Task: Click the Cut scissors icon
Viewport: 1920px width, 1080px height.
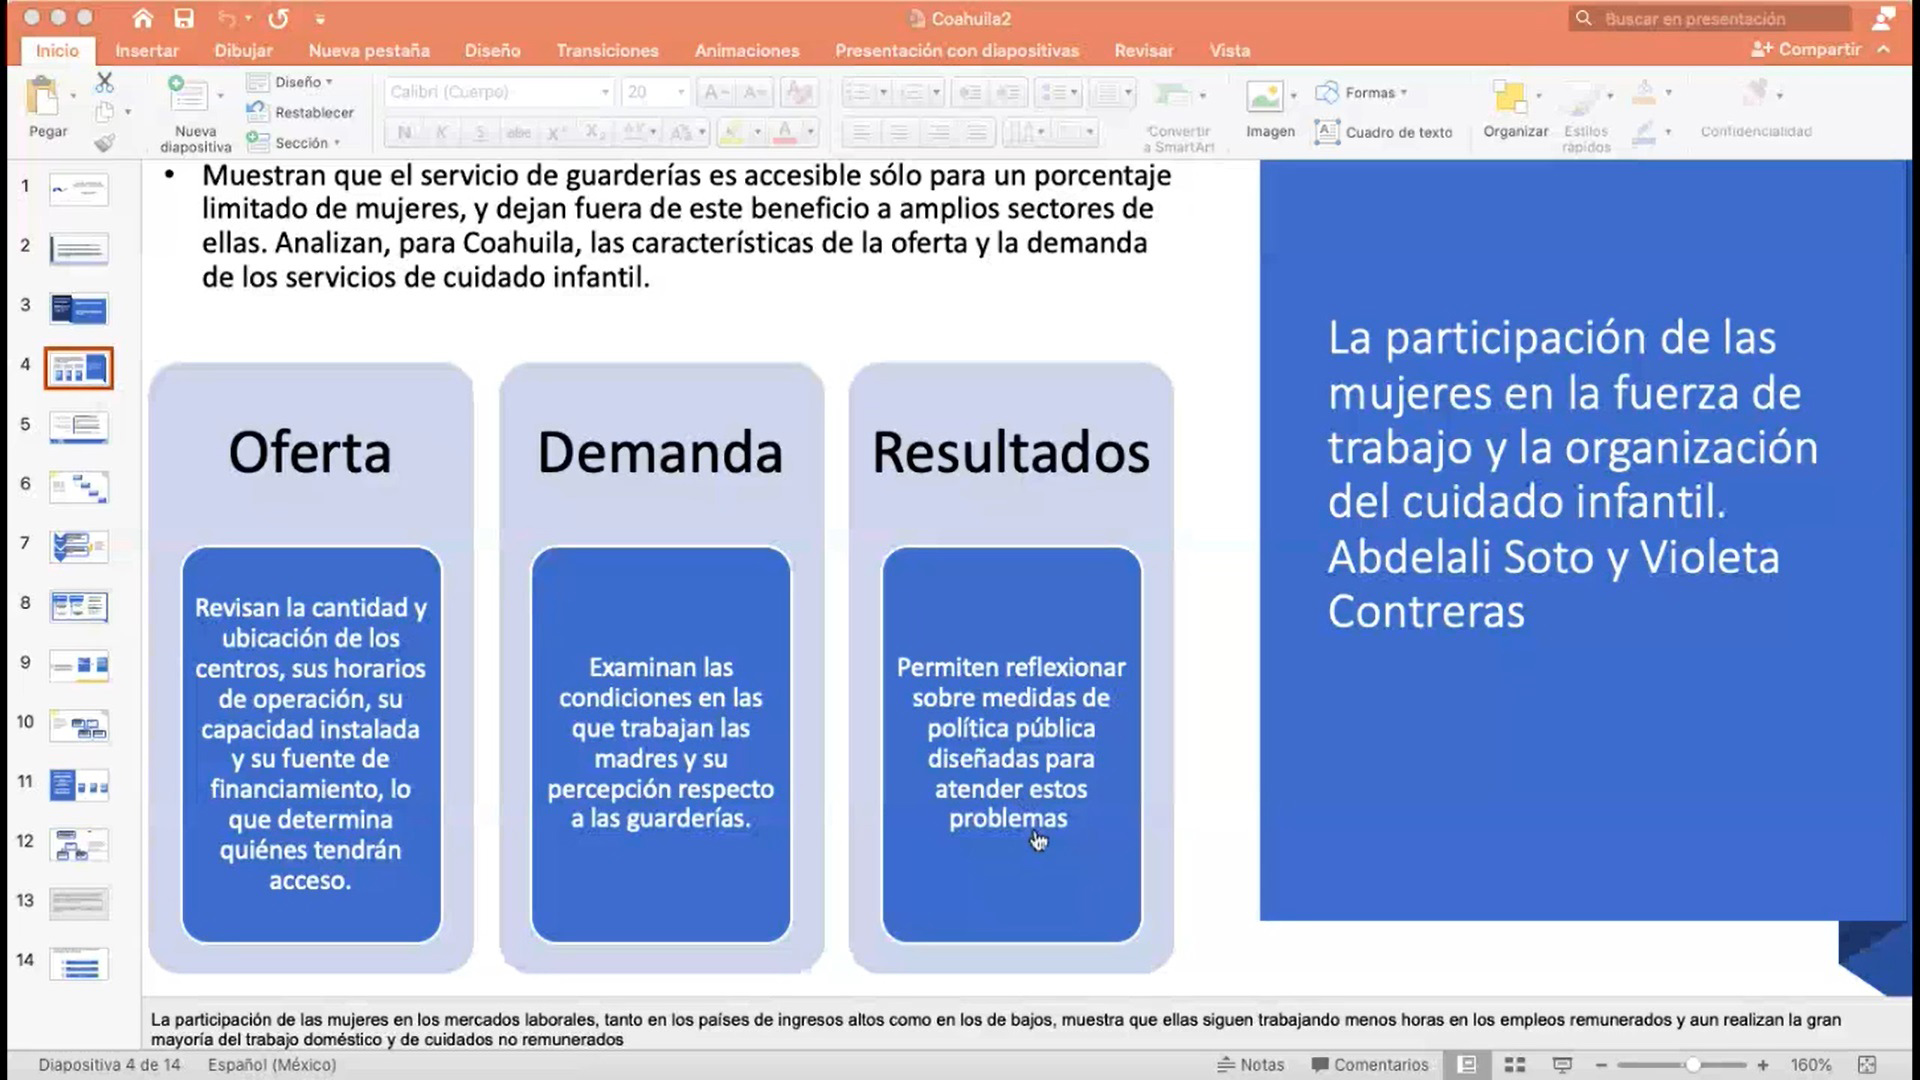Action: (104, 82)
